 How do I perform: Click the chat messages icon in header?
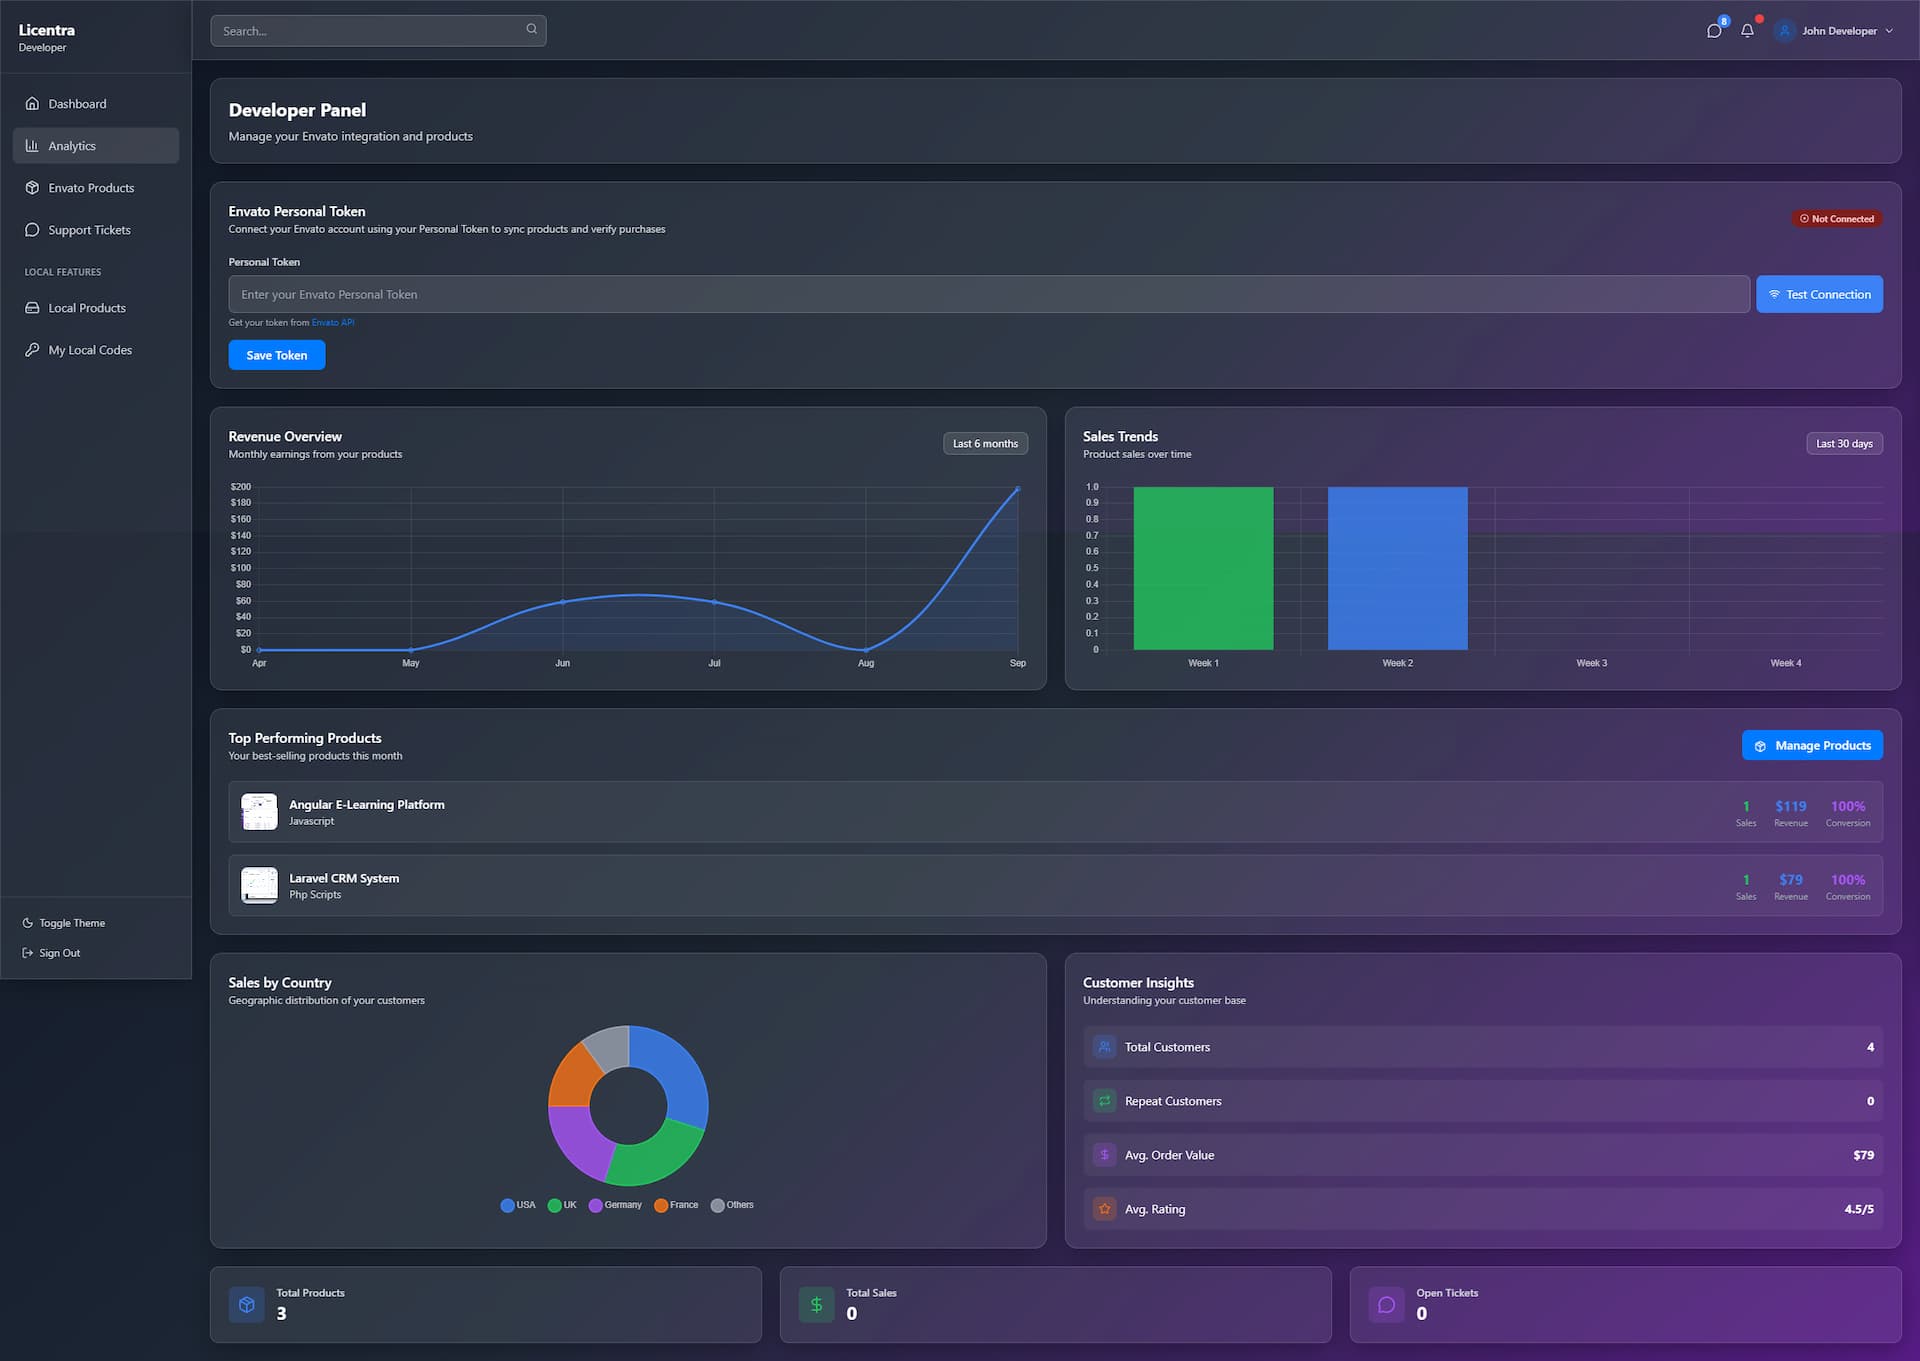[1713, 31]
